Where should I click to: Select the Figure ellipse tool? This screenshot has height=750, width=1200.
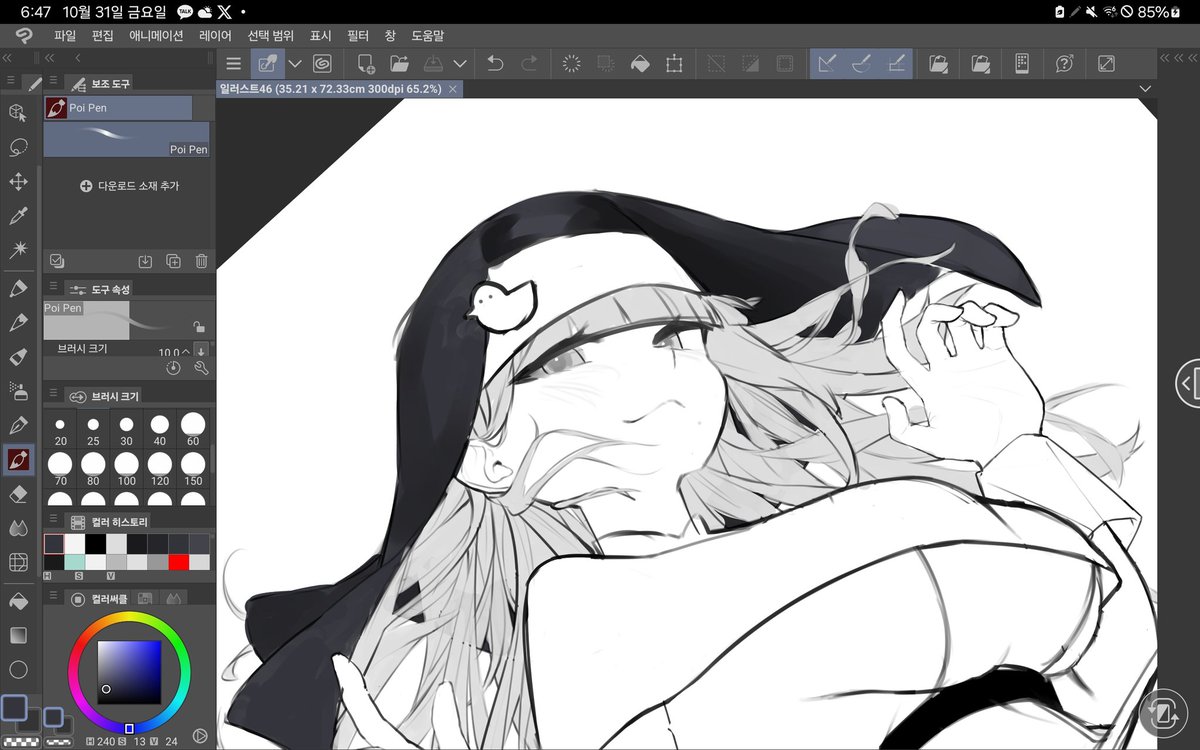click(17, 670)
